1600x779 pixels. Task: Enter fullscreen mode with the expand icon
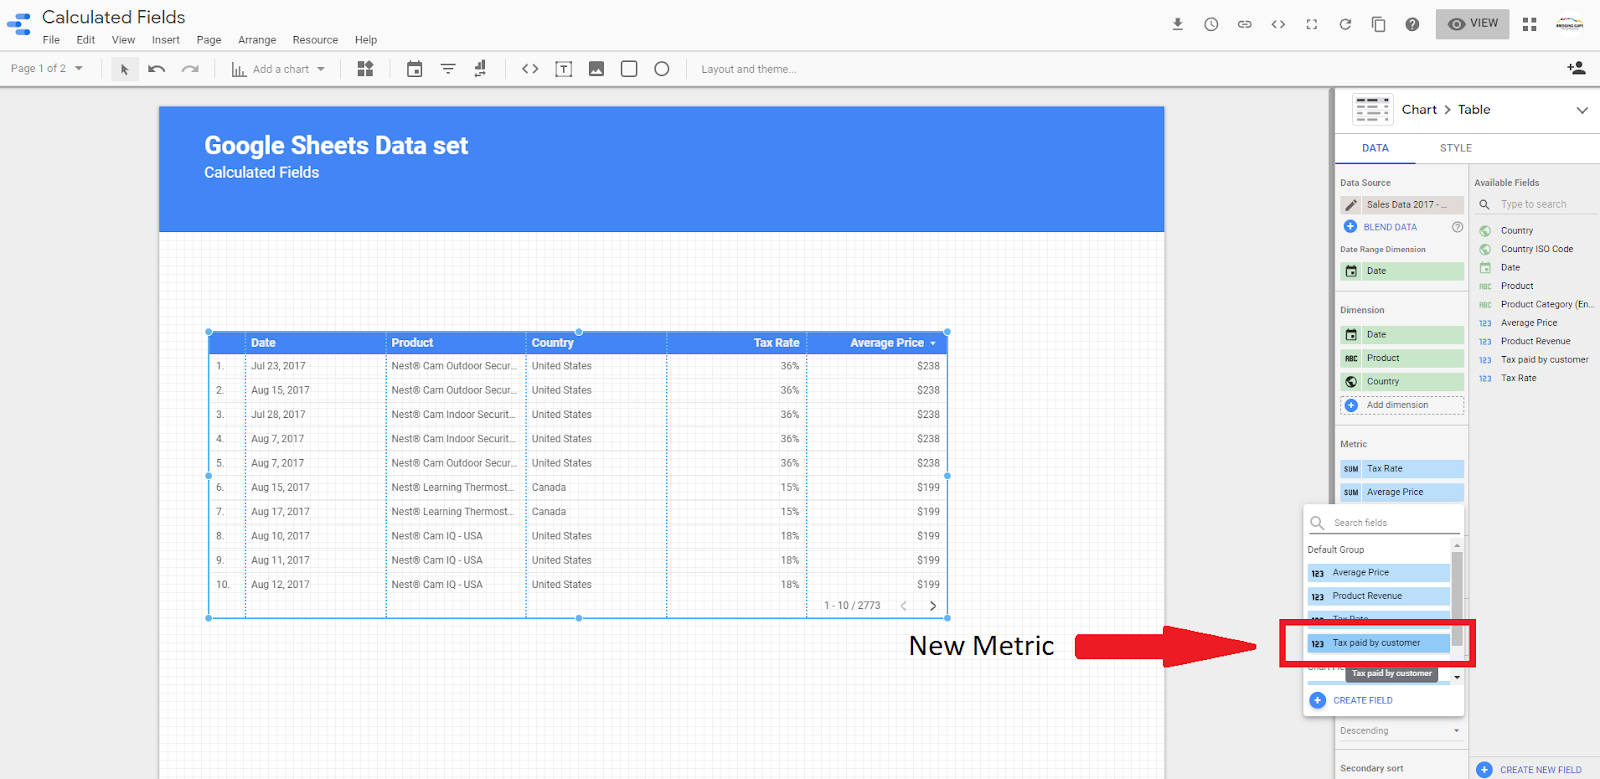coord(1312,24)
